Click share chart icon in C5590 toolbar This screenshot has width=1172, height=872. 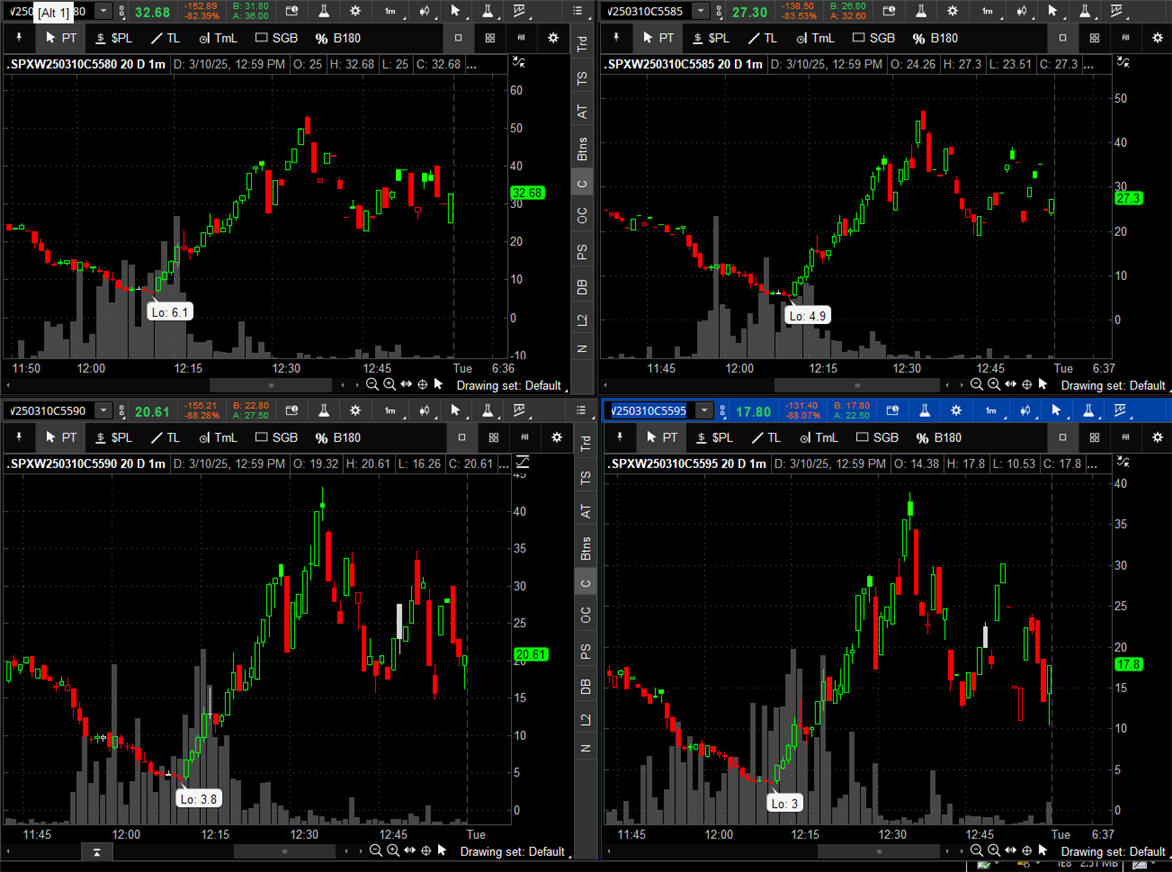tap(292, 410)
